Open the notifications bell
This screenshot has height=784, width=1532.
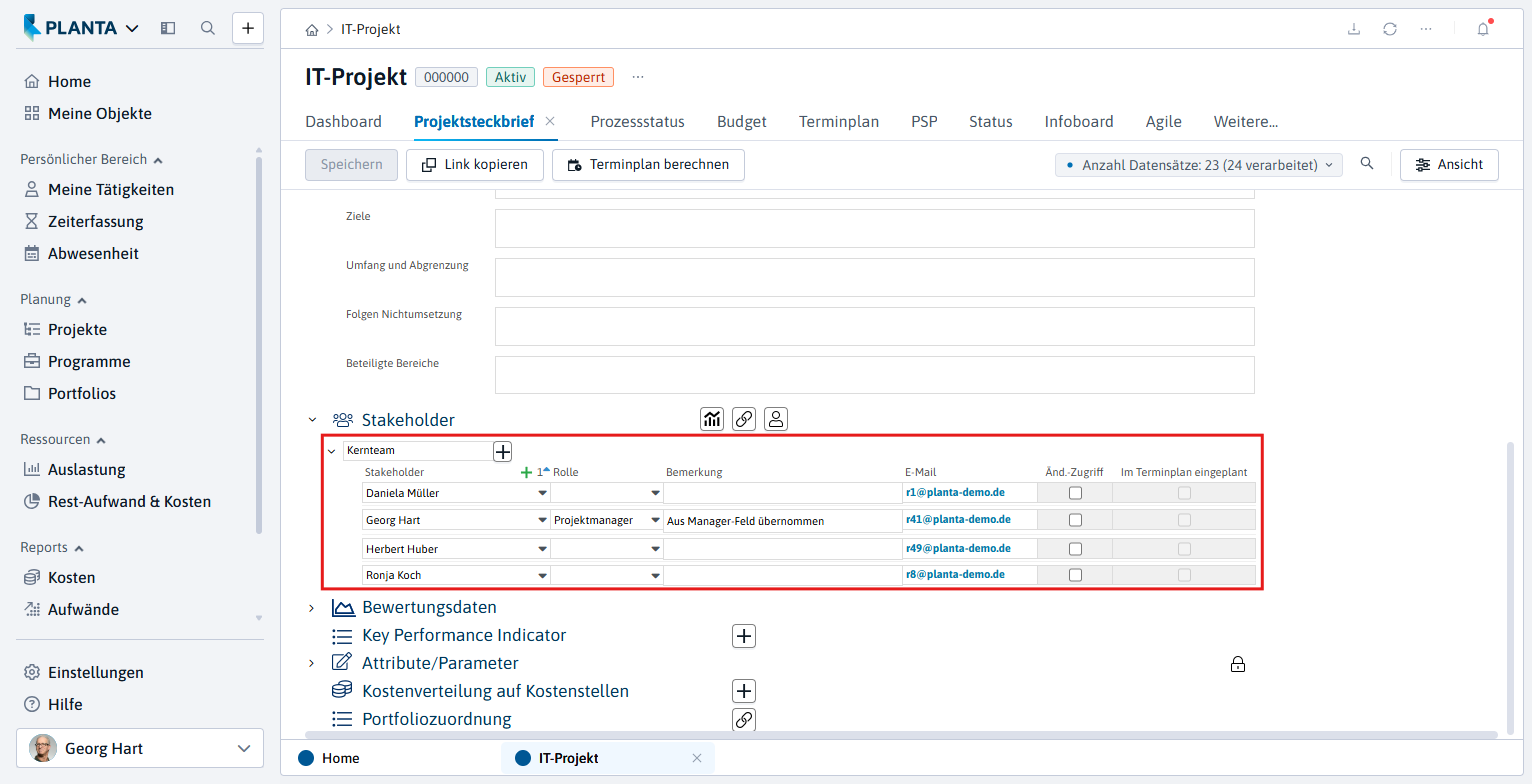[1483, 29]
